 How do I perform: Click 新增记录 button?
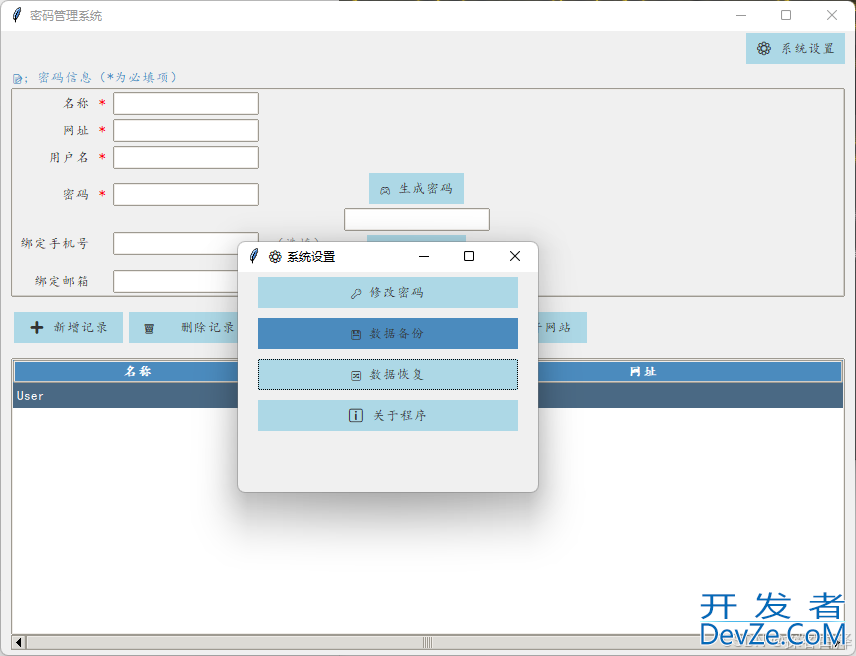point(68,327)
